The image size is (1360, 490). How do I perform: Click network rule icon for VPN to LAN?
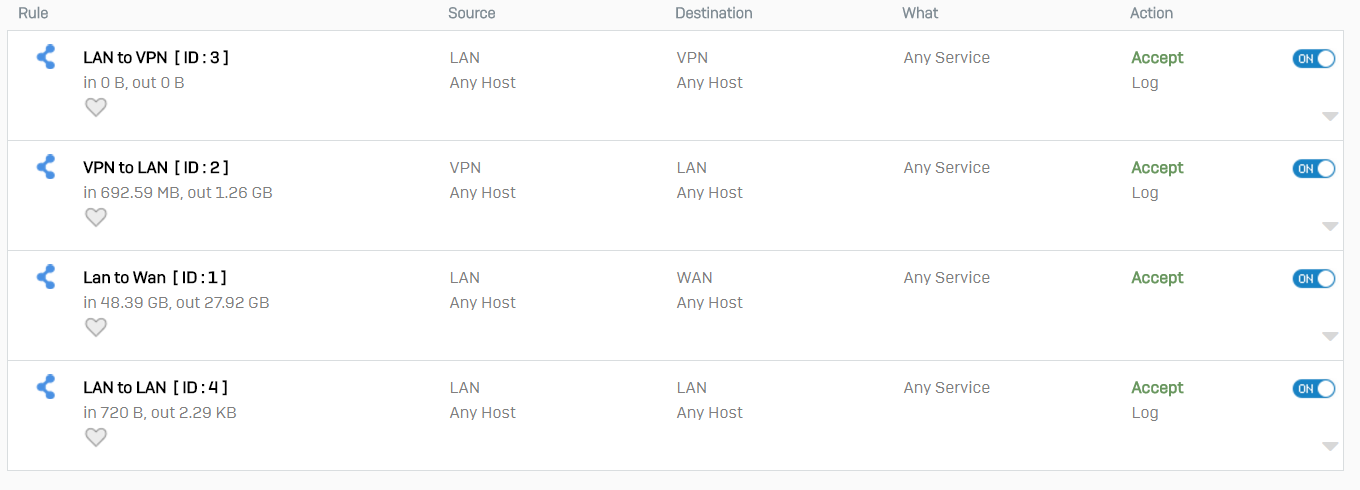point(45,167)
